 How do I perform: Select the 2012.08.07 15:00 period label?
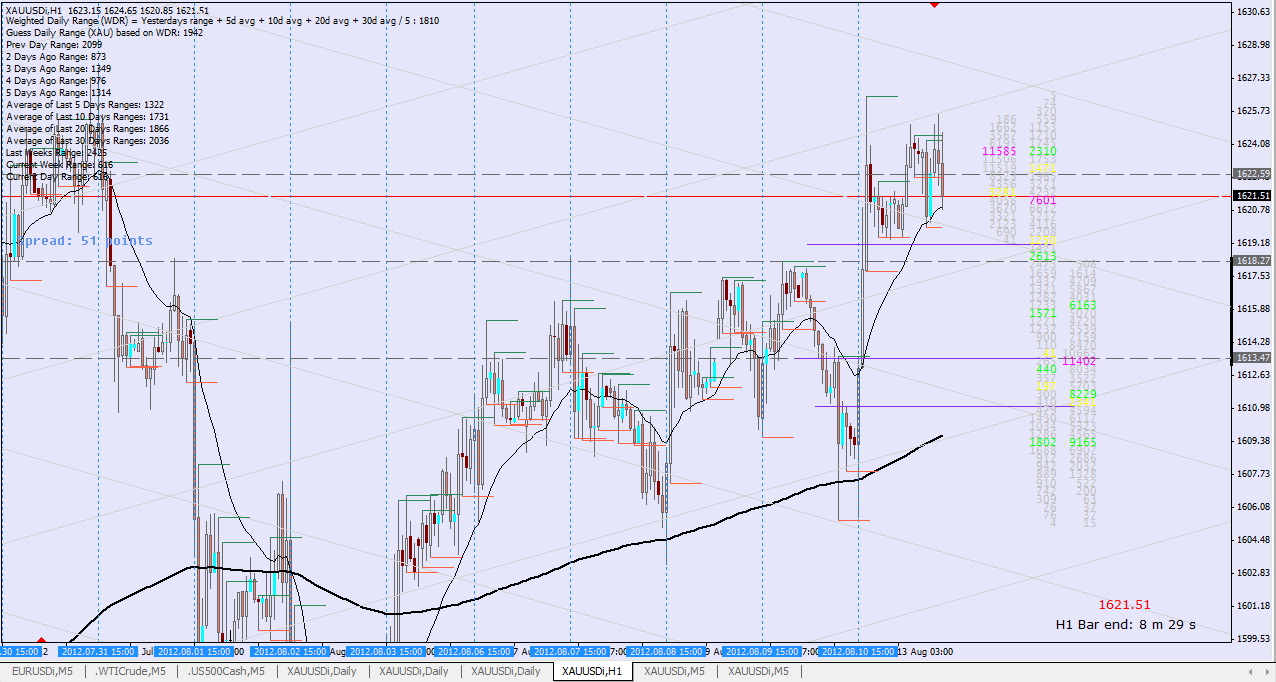pyautogui.click(x=570, y=651)
